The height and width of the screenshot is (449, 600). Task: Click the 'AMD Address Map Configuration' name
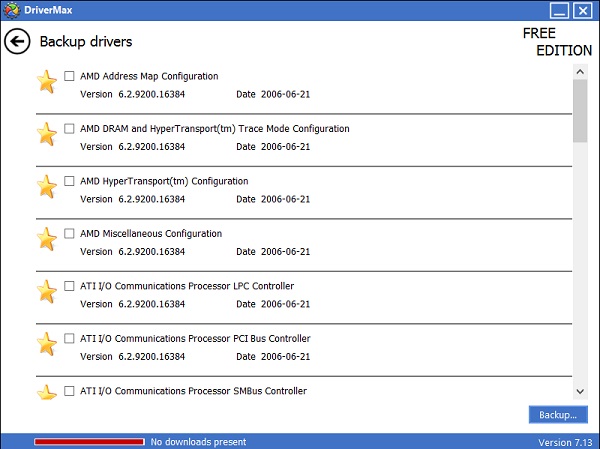point(149,76)
